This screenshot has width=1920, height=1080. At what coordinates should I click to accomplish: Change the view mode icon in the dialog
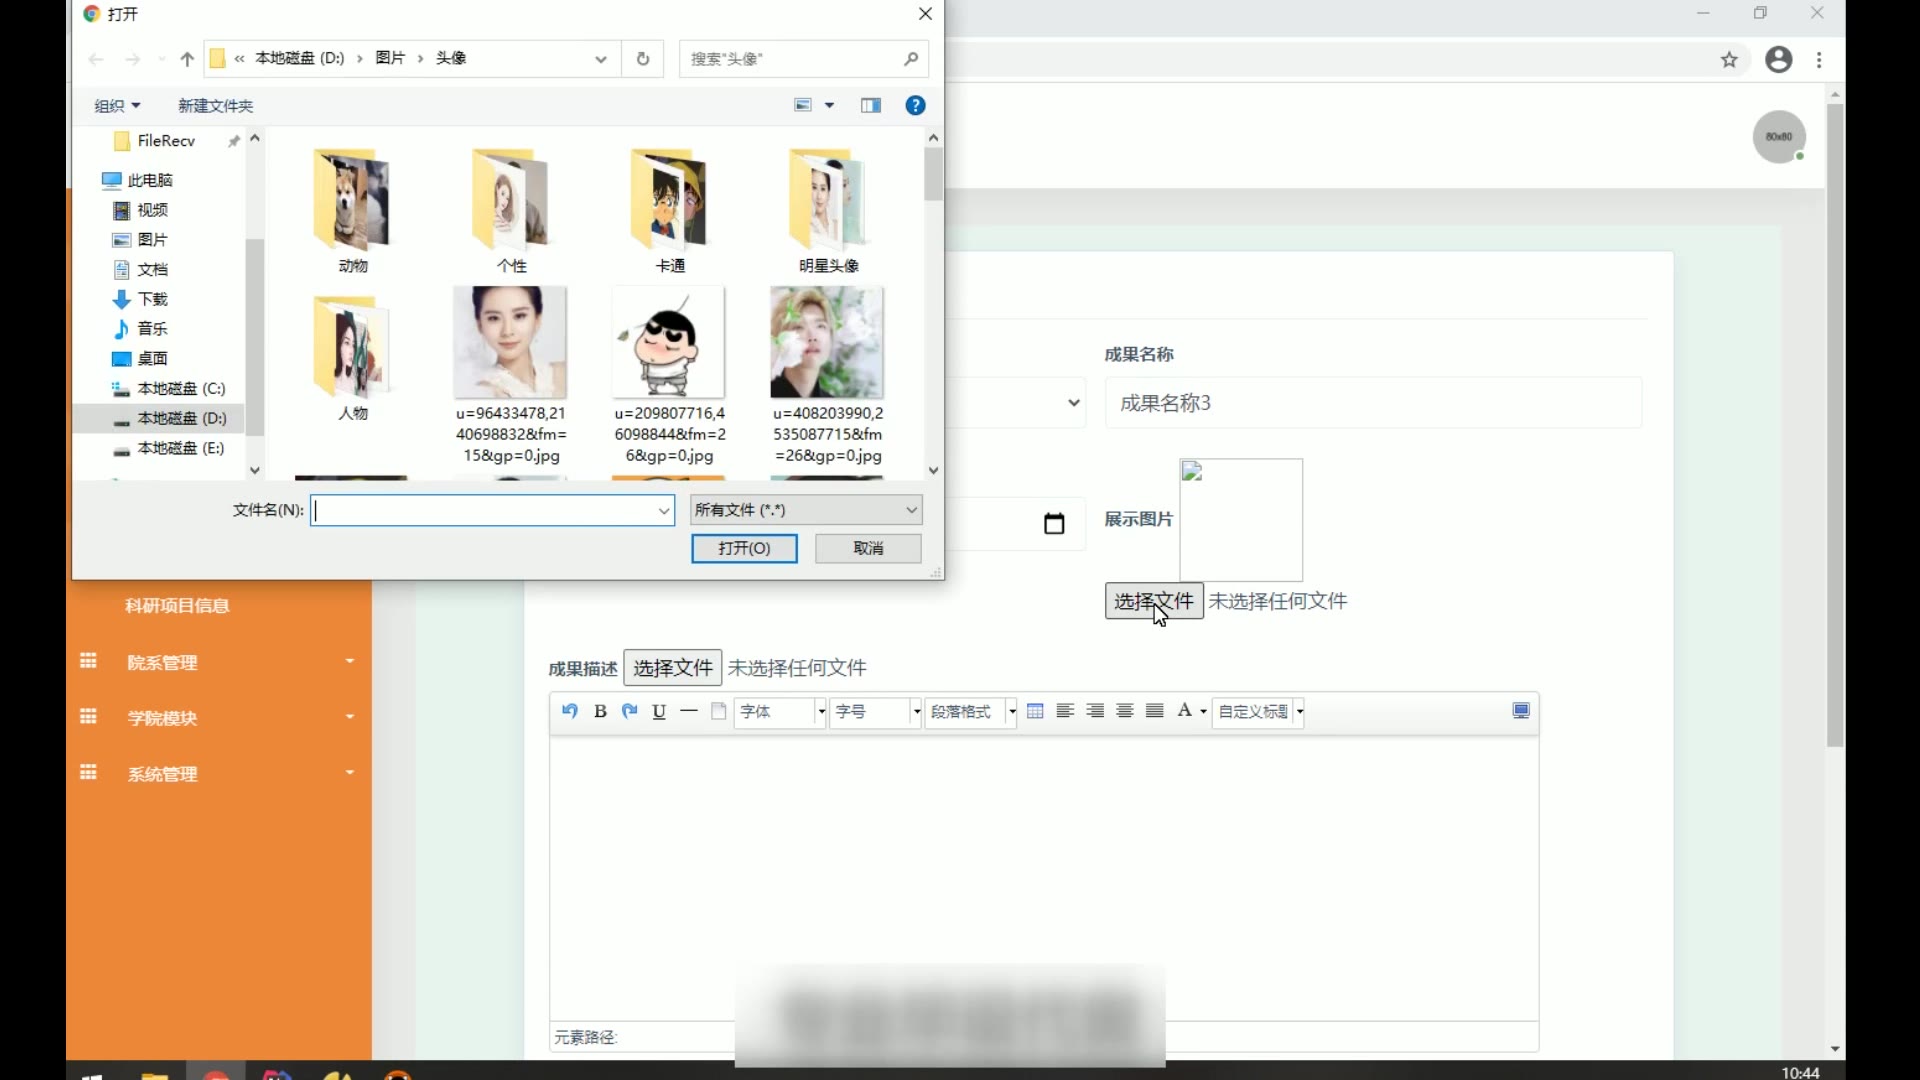pyautogui.click(x=803, y=106)
